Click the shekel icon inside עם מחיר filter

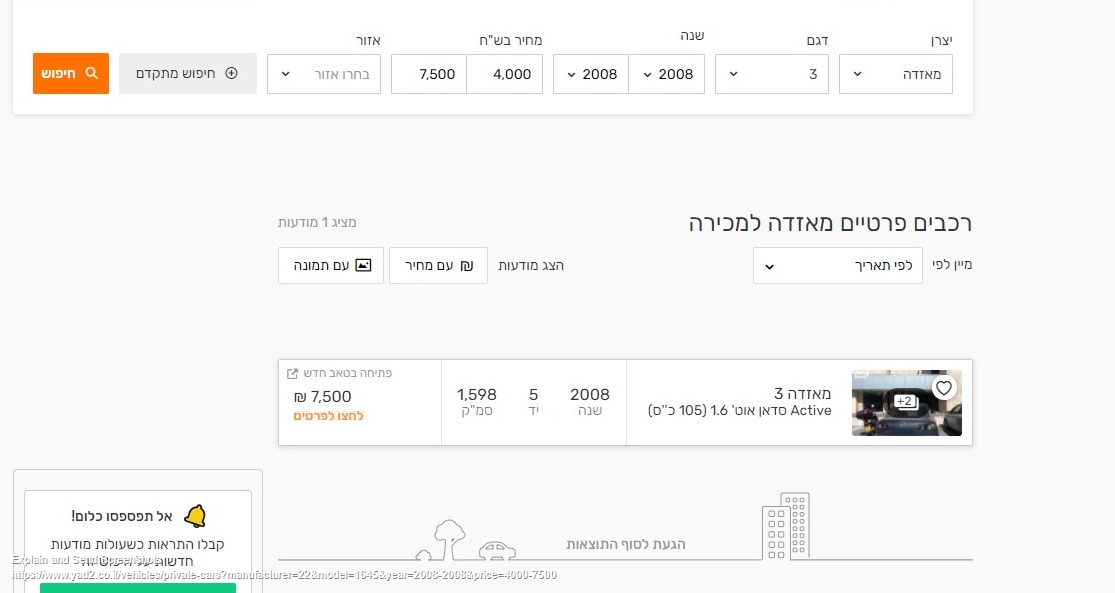click(x=463, y=265)
